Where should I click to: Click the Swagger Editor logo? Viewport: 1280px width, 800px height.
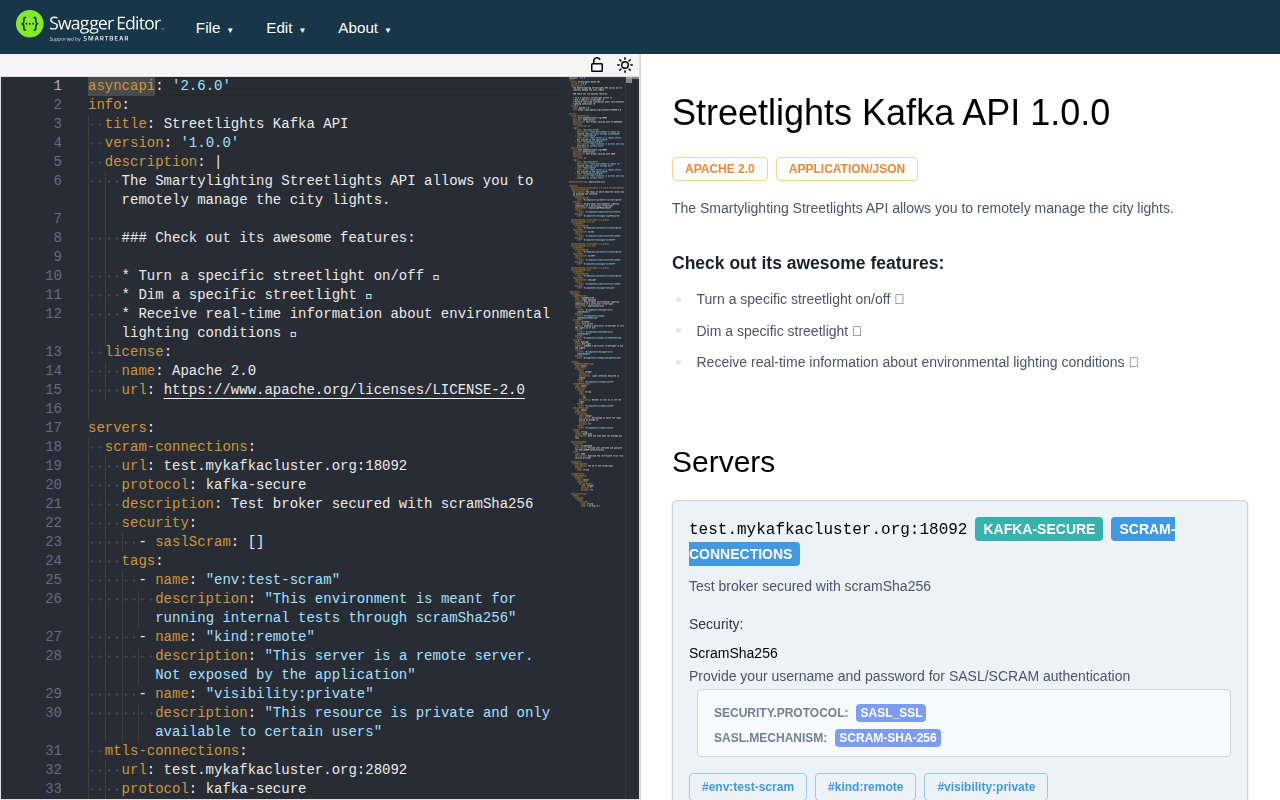point(89,25)
